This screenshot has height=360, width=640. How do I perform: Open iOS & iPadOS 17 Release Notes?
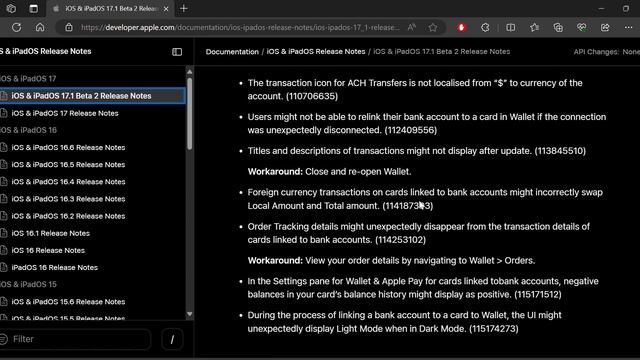[64, 113]
